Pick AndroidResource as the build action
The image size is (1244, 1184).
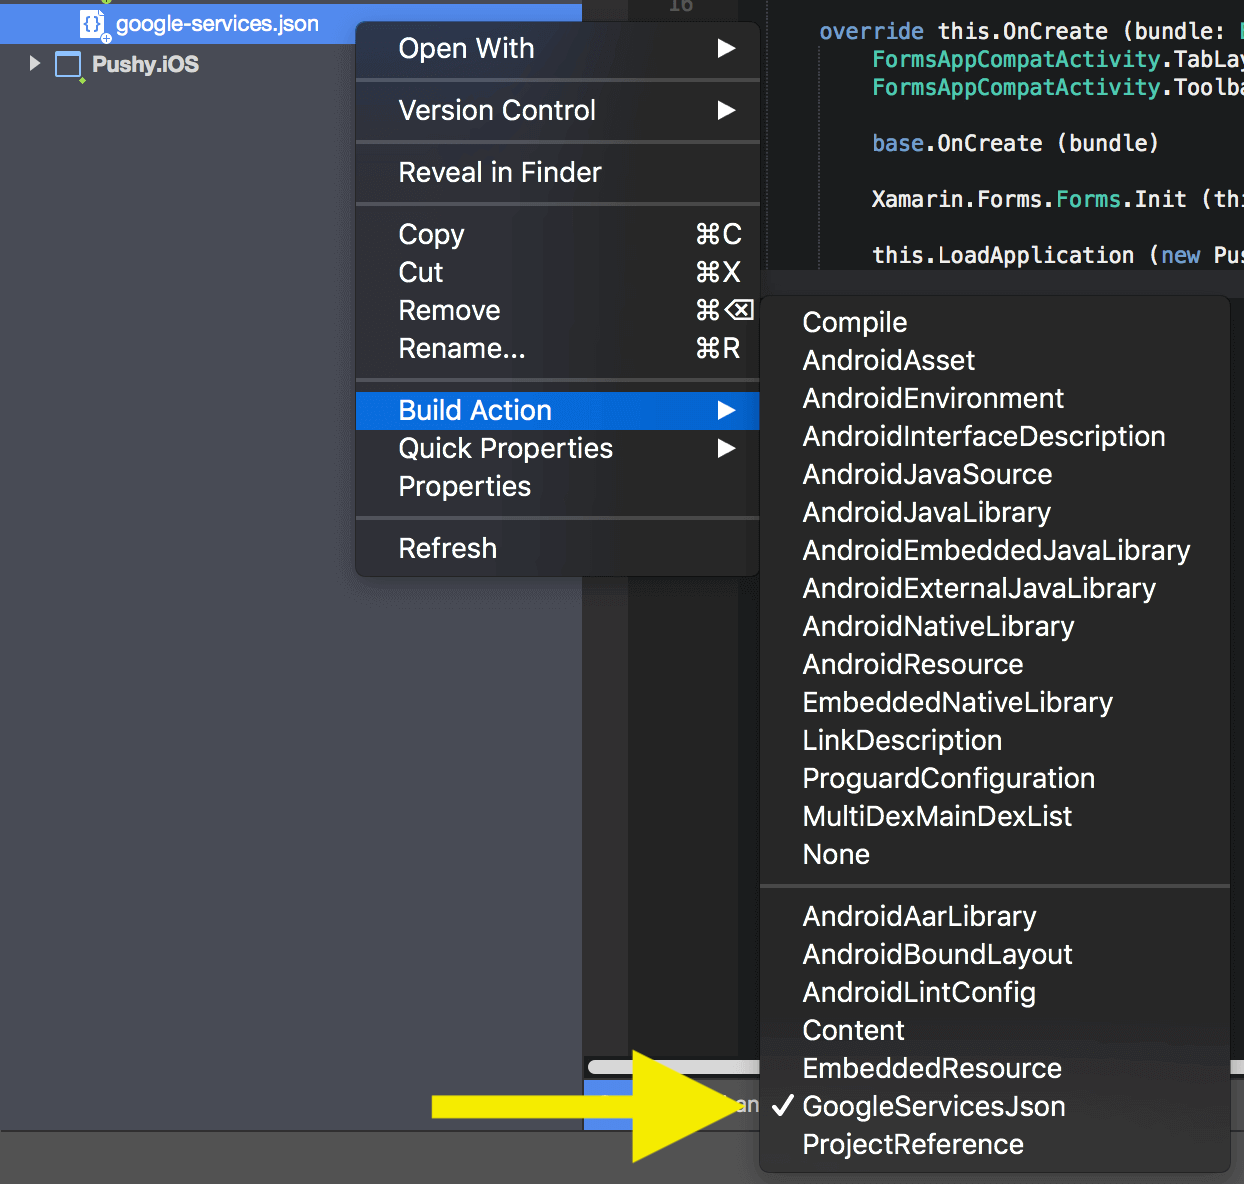point(912,664)
